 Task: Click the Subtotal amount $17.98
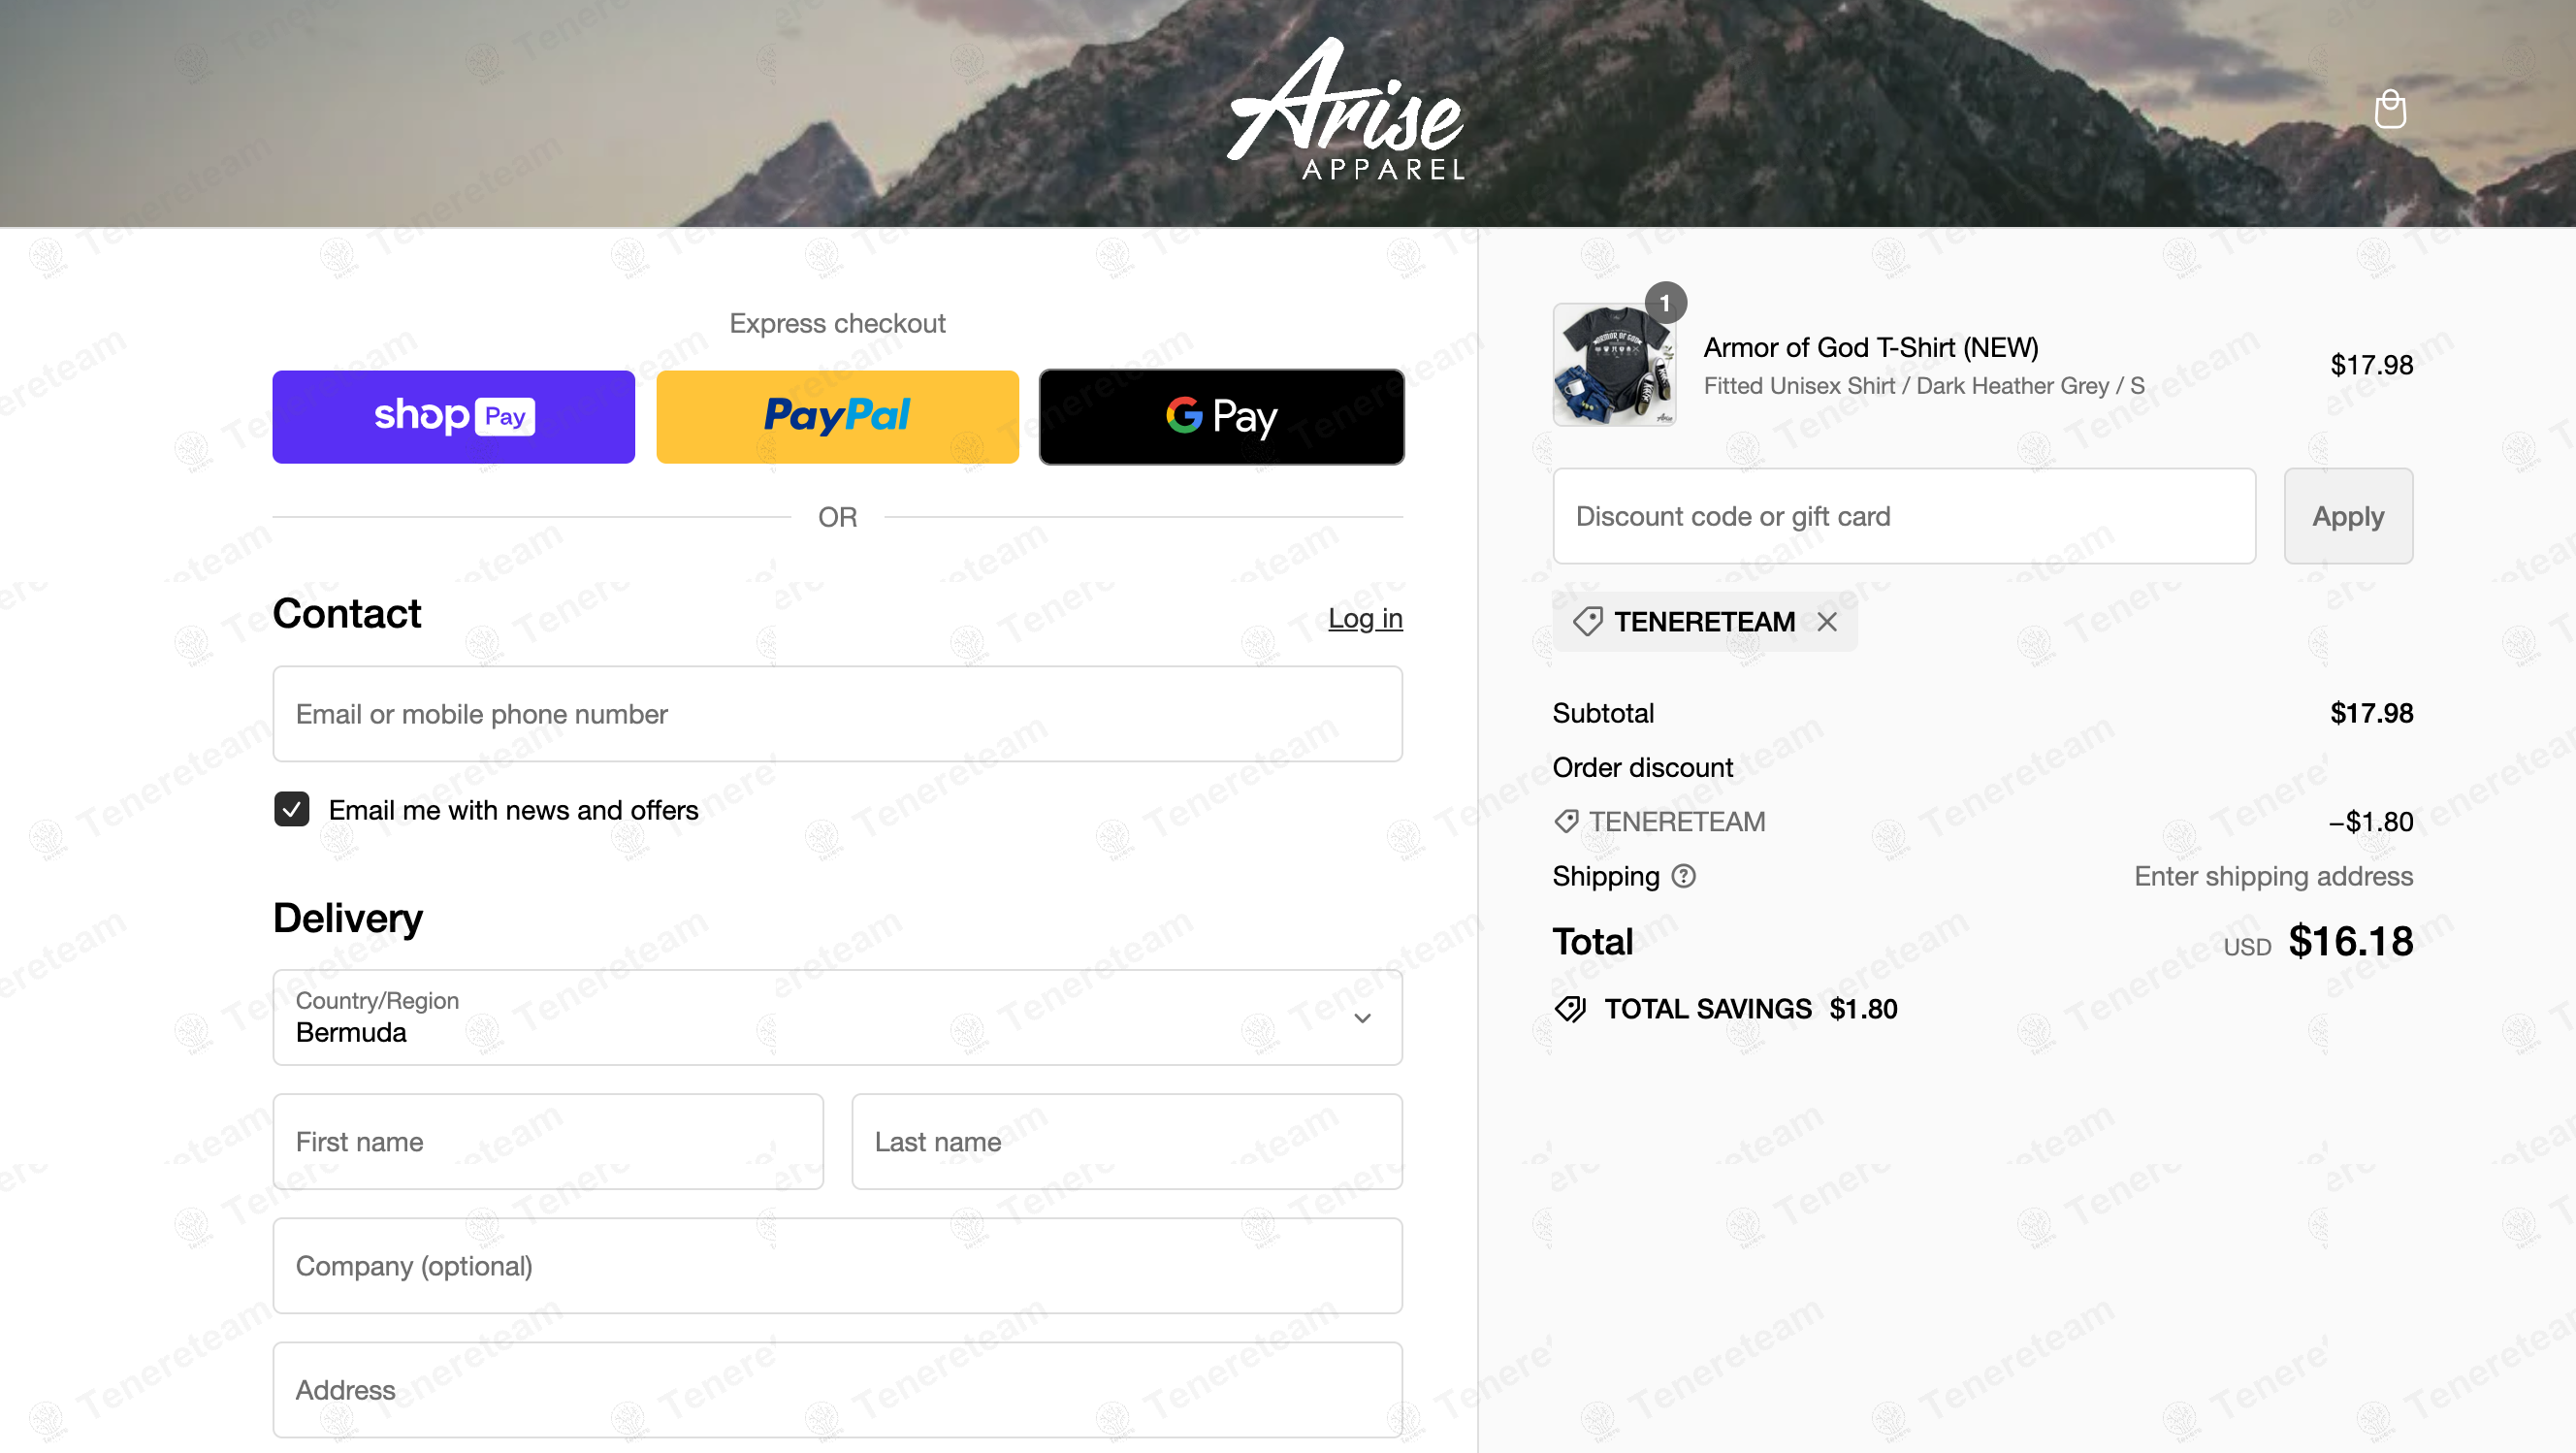[2371, 713]
